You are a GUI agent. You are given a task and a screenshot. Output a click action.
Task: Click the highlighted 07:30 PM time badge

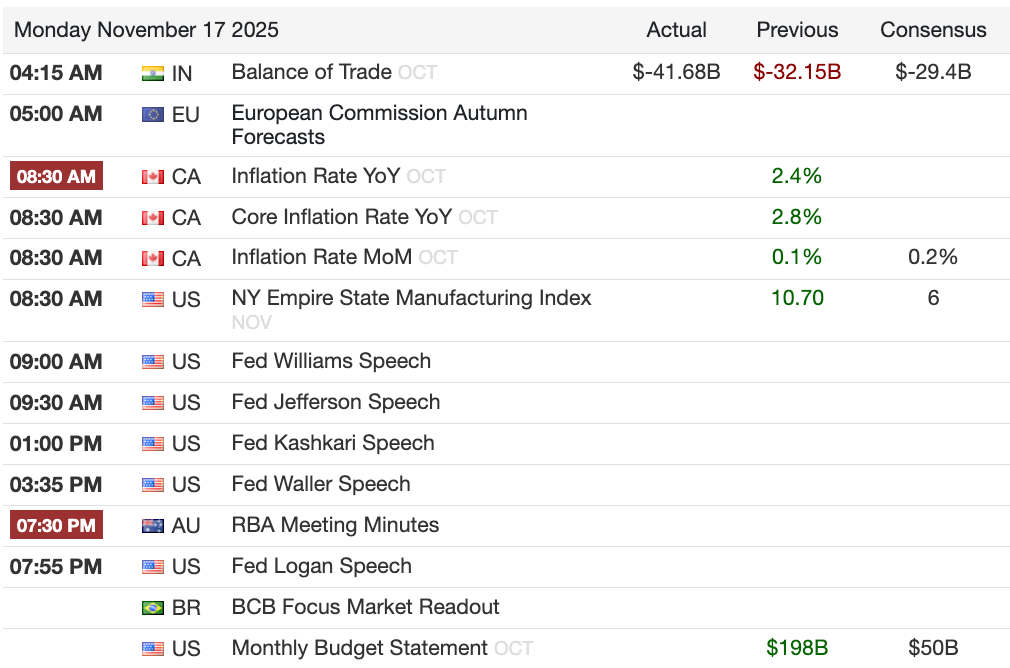point(57,525)
